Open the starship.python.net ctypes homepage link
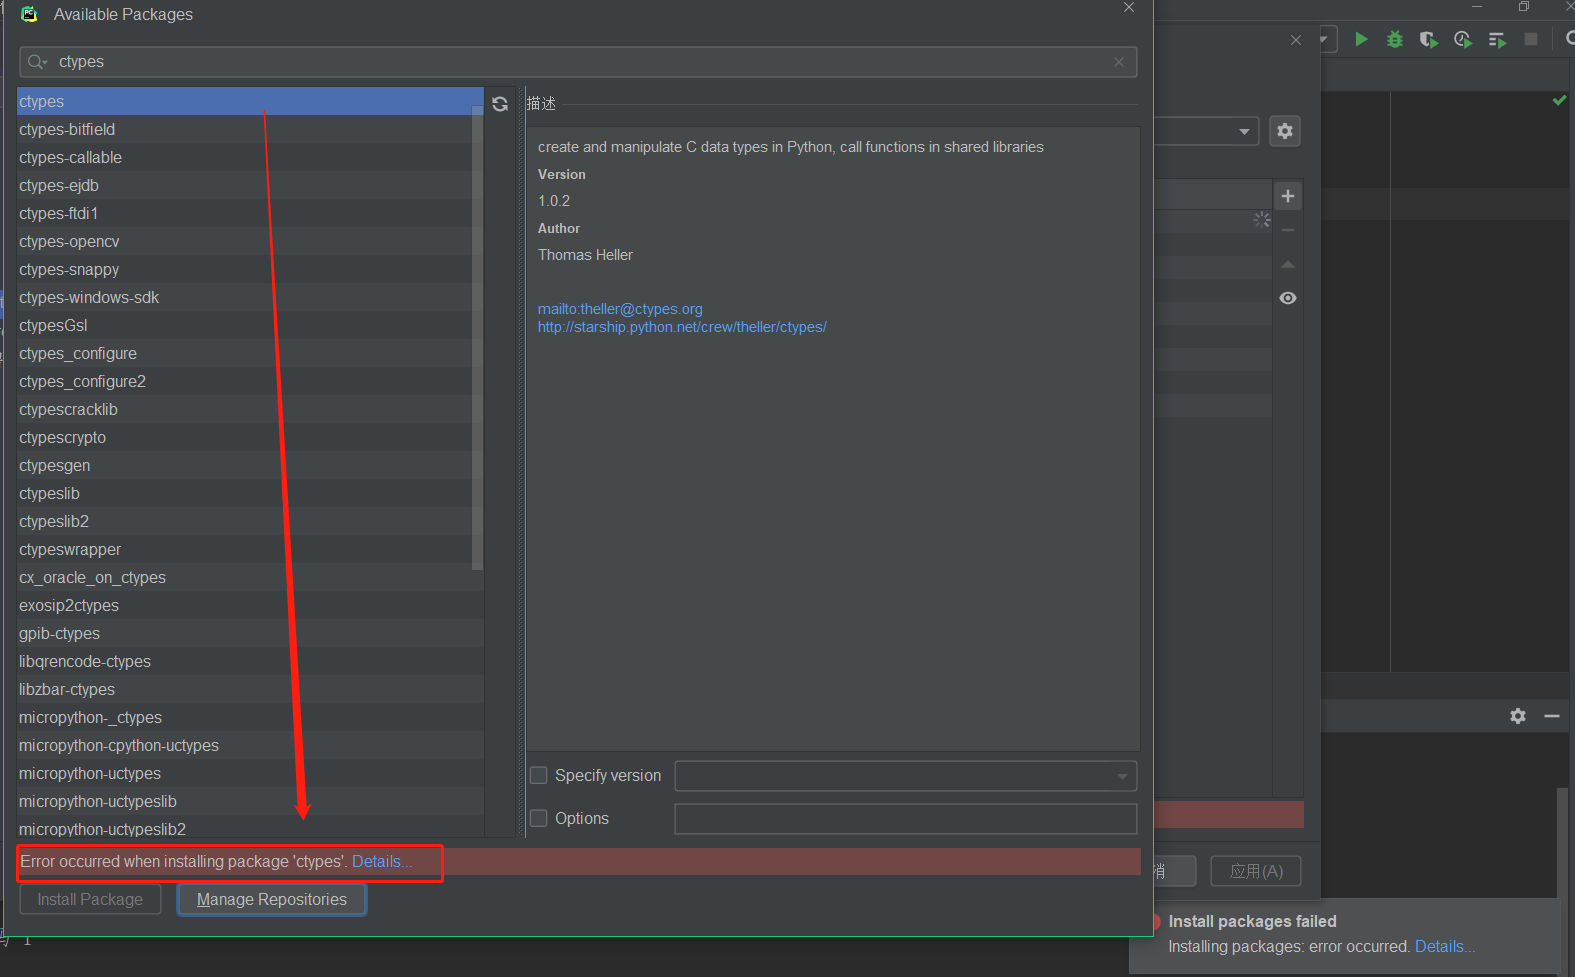 coord(682,327)
